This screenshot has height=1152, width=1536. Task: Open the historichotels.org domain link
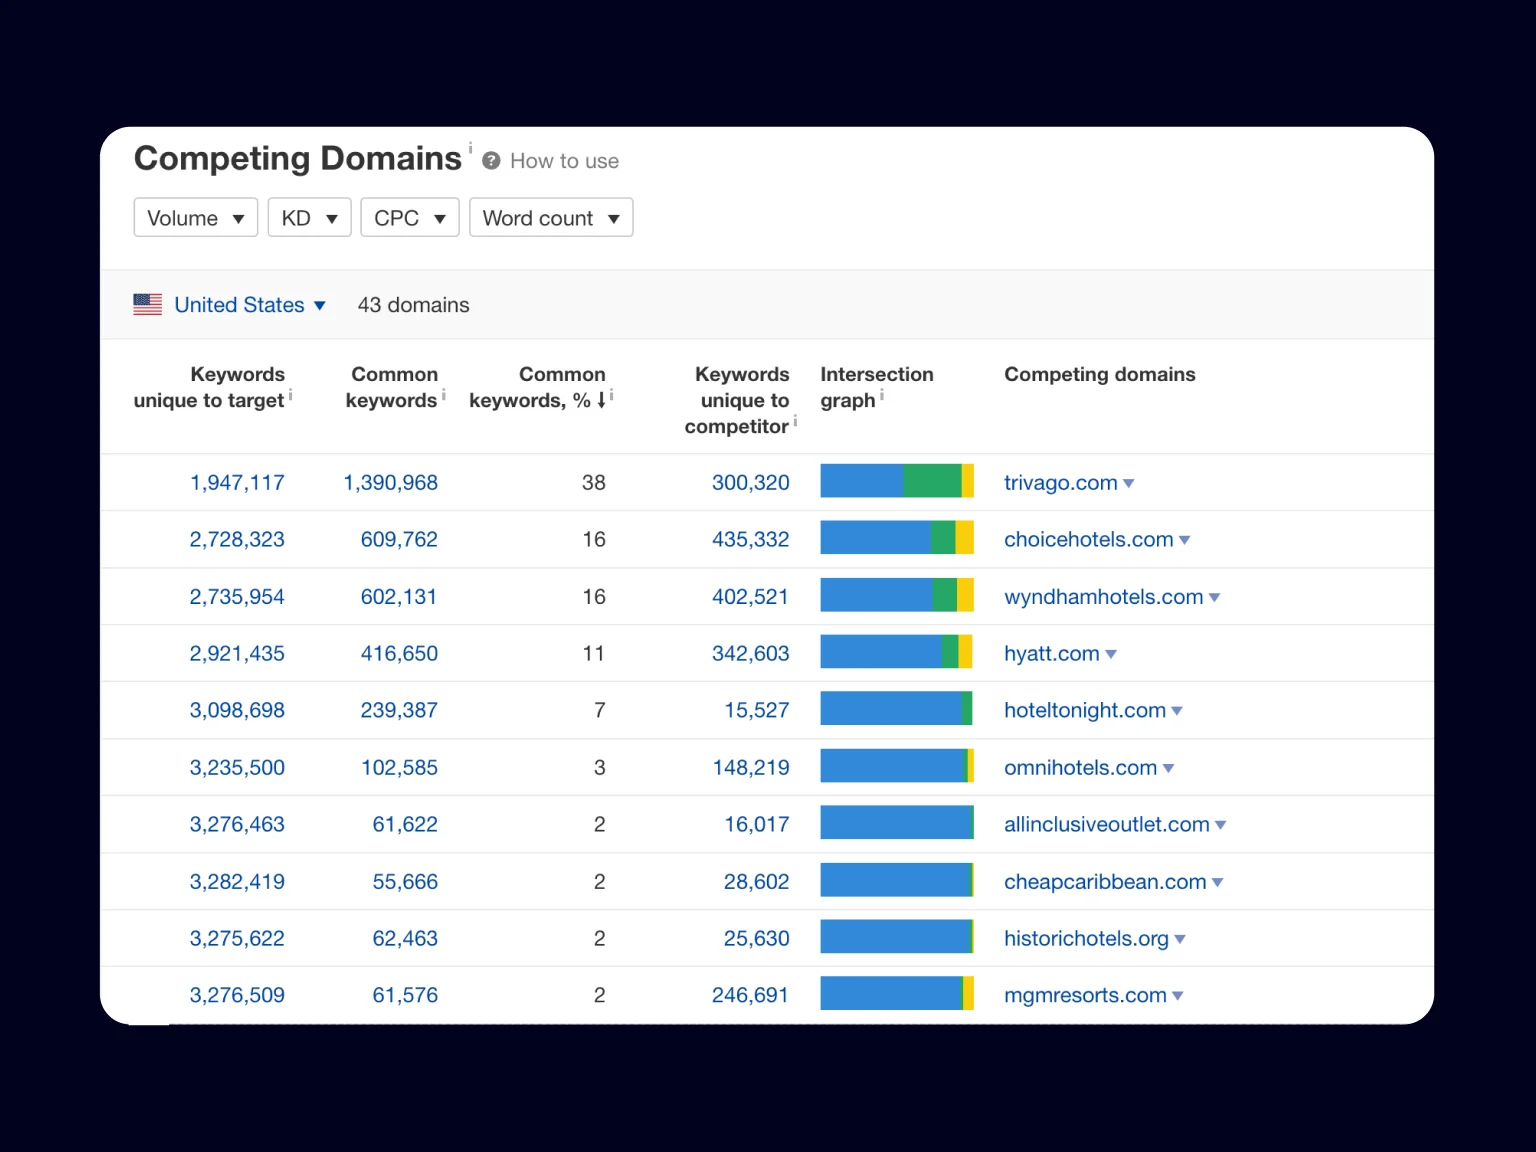(x=1086, y=938)
